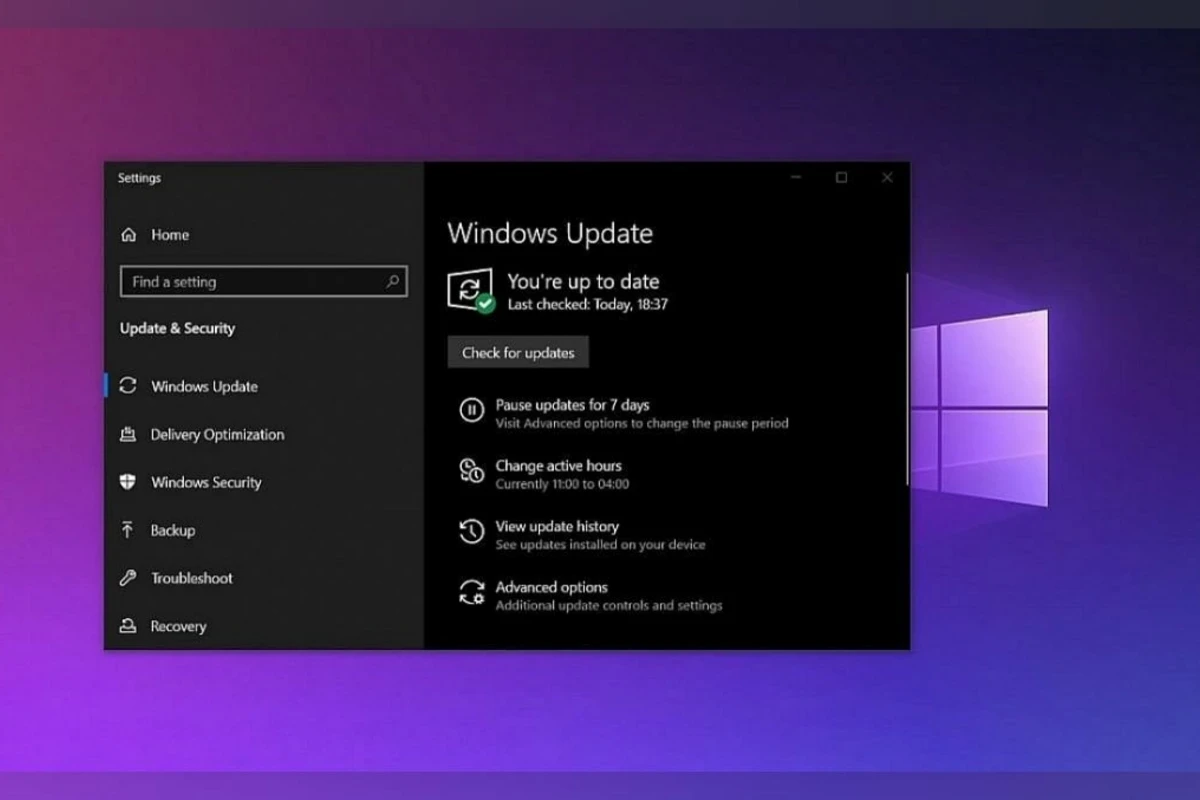Screen dimensions: 1200x800
Task: Click "Currently 11:00 to 04:00" text
Action: pyautogui.click(x=562, y=484)
